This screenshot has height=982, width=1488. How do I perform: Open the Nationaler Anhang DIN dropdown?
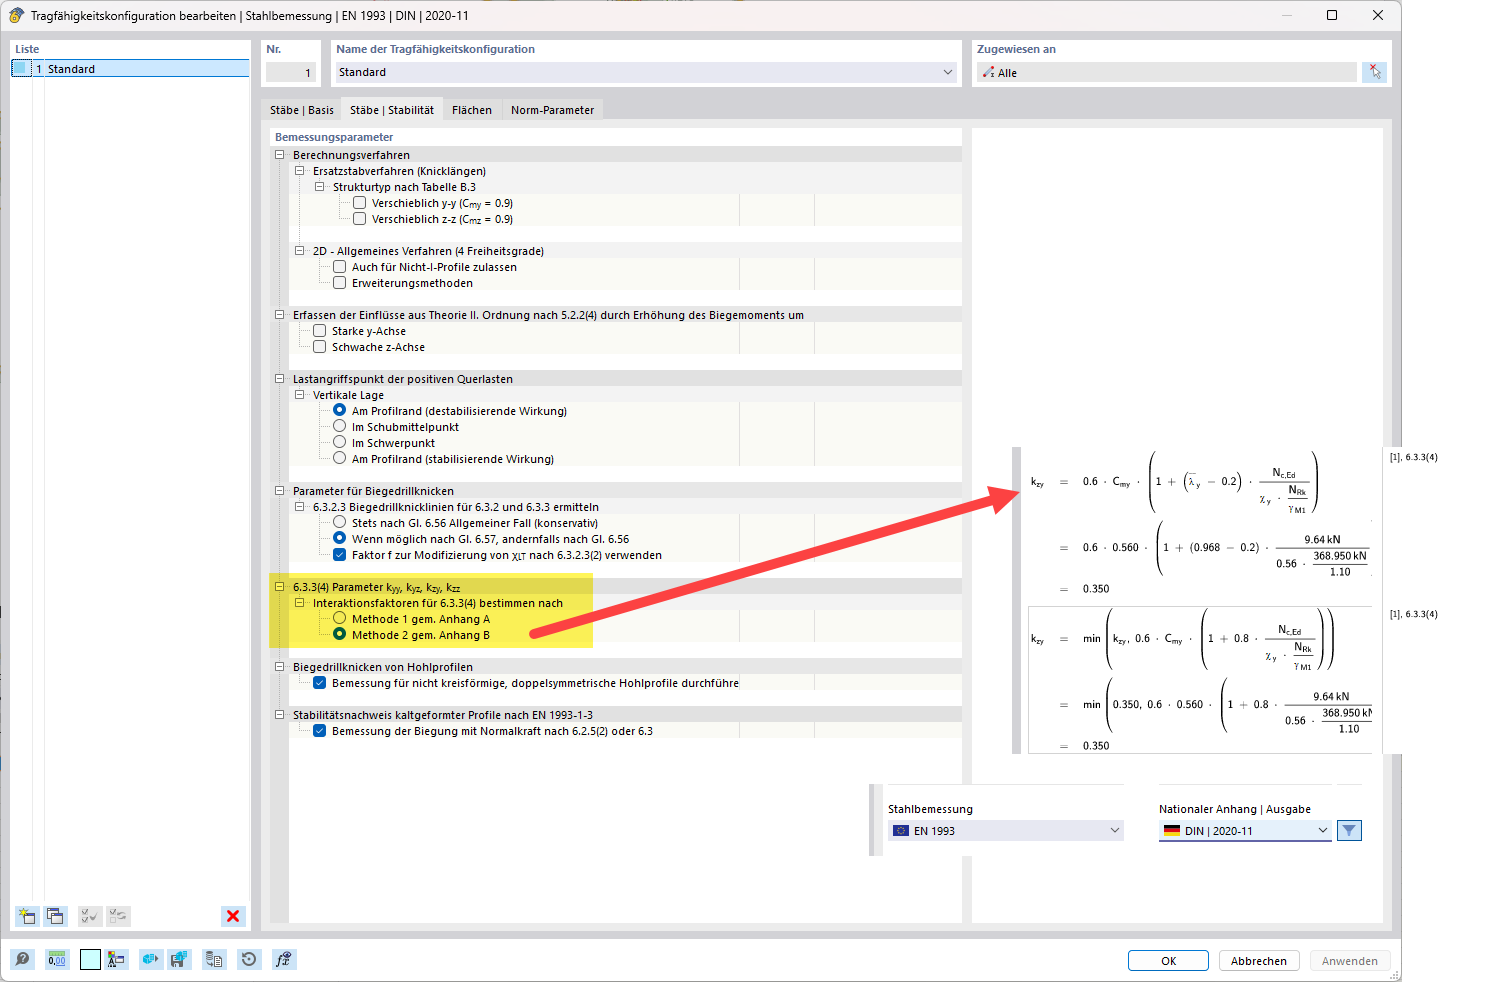(1245, 831)
